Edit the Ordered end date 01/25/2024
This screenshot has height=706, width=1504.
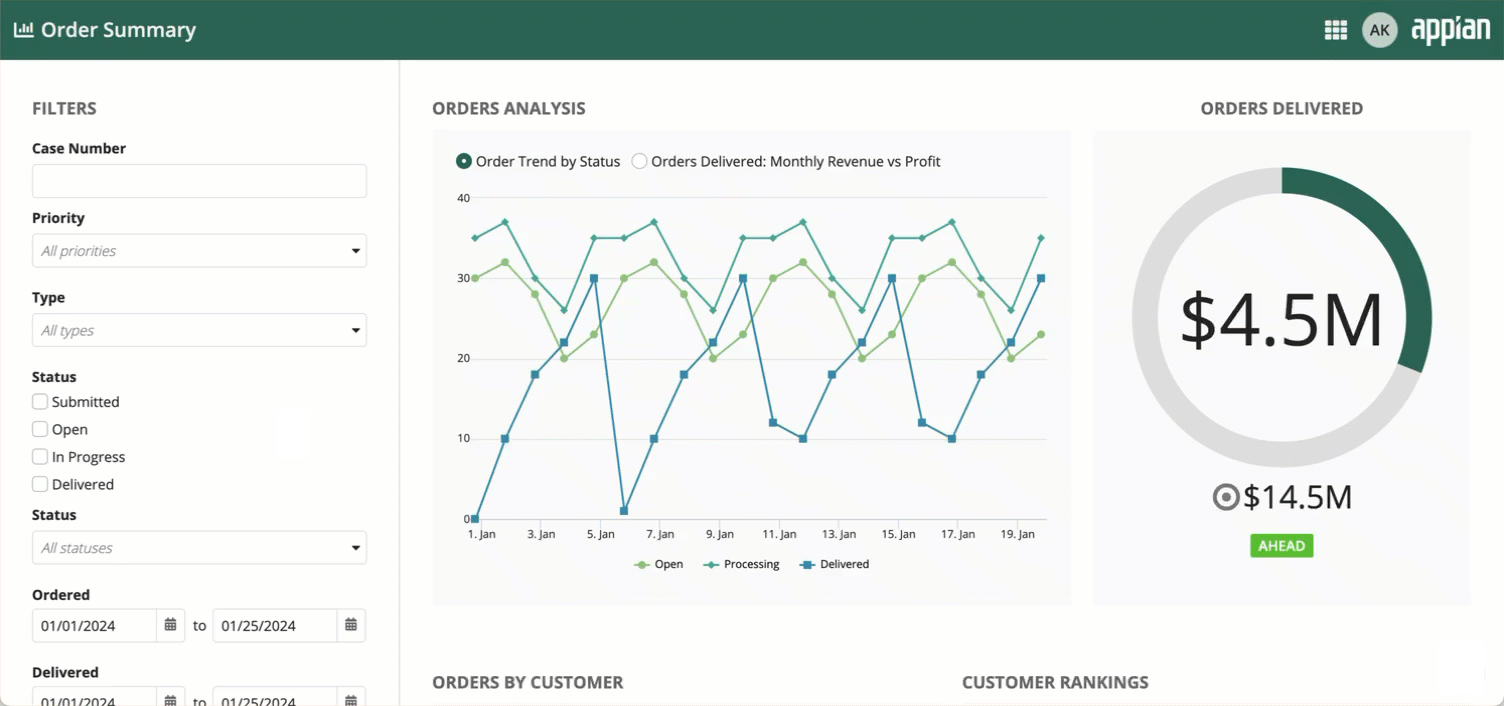(275, 625)
